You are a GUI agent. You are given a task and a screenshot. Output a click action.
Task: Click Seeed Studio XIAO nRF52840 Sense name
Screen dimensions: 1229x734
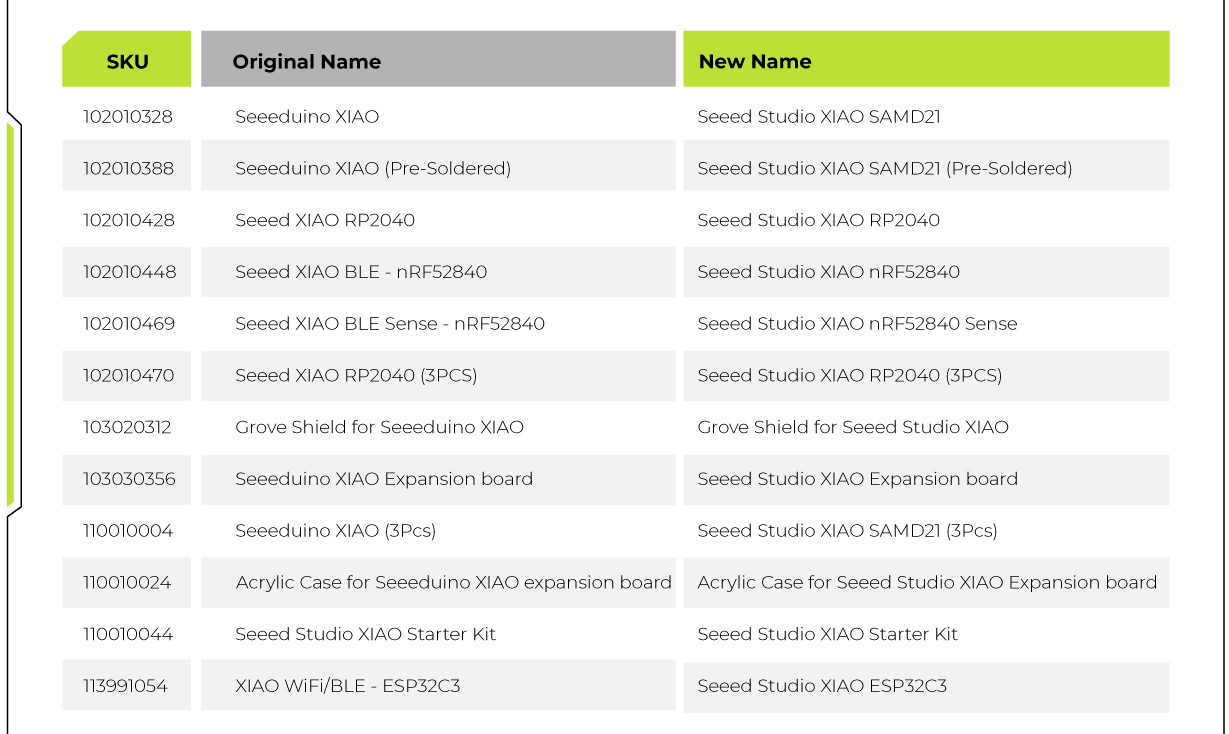tap(857, 324)
